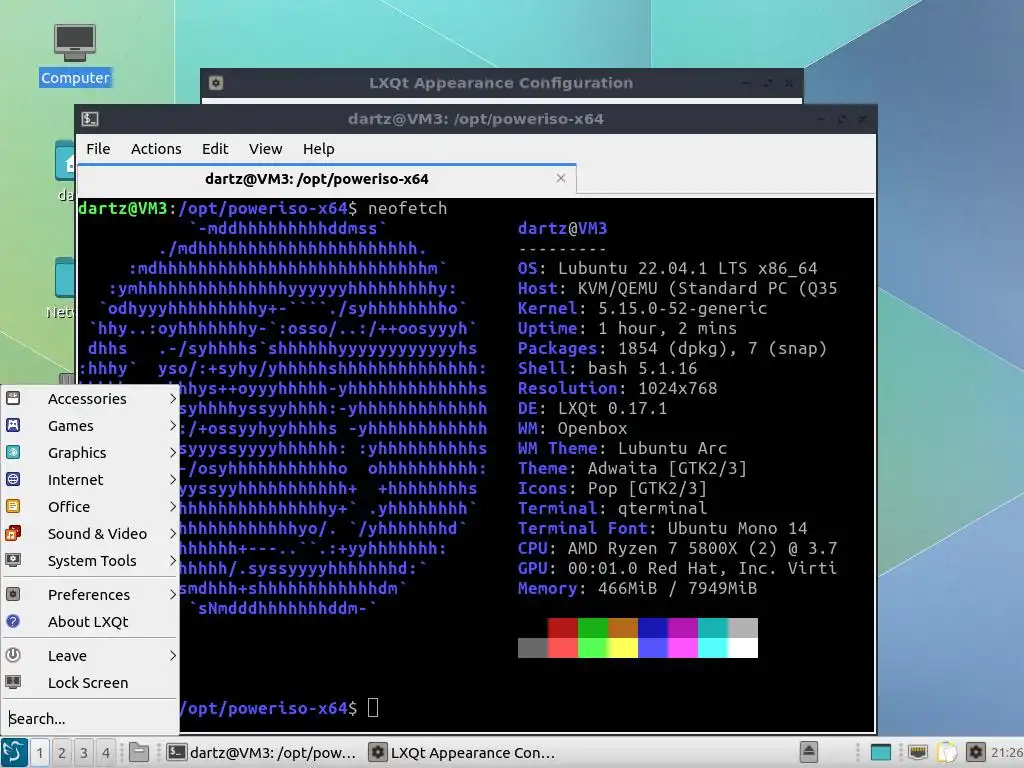Click the Preferences gear icon

click(13, 594)
